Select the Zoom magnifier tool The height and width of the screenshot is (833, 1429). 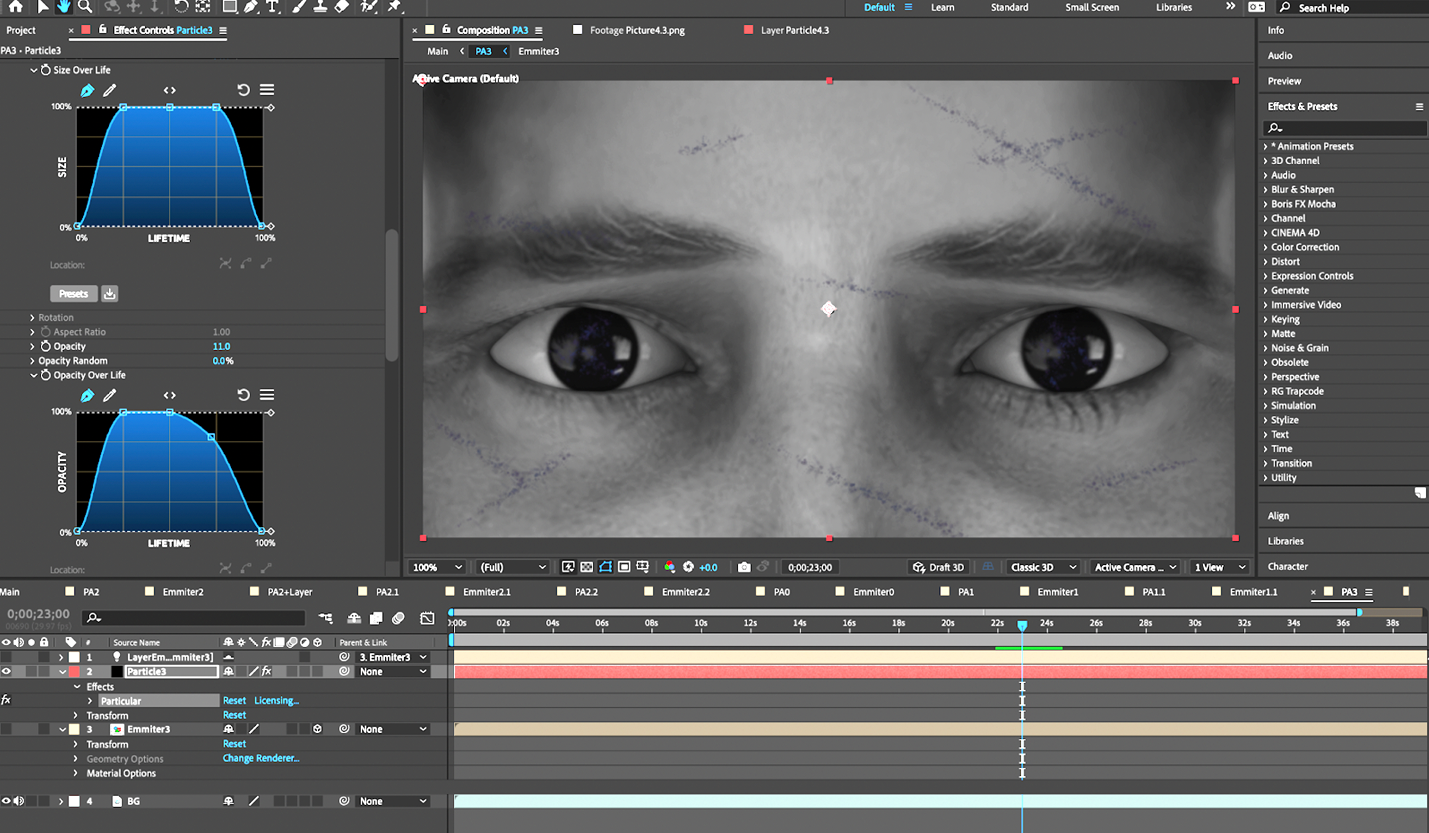[x=85, y=7]
